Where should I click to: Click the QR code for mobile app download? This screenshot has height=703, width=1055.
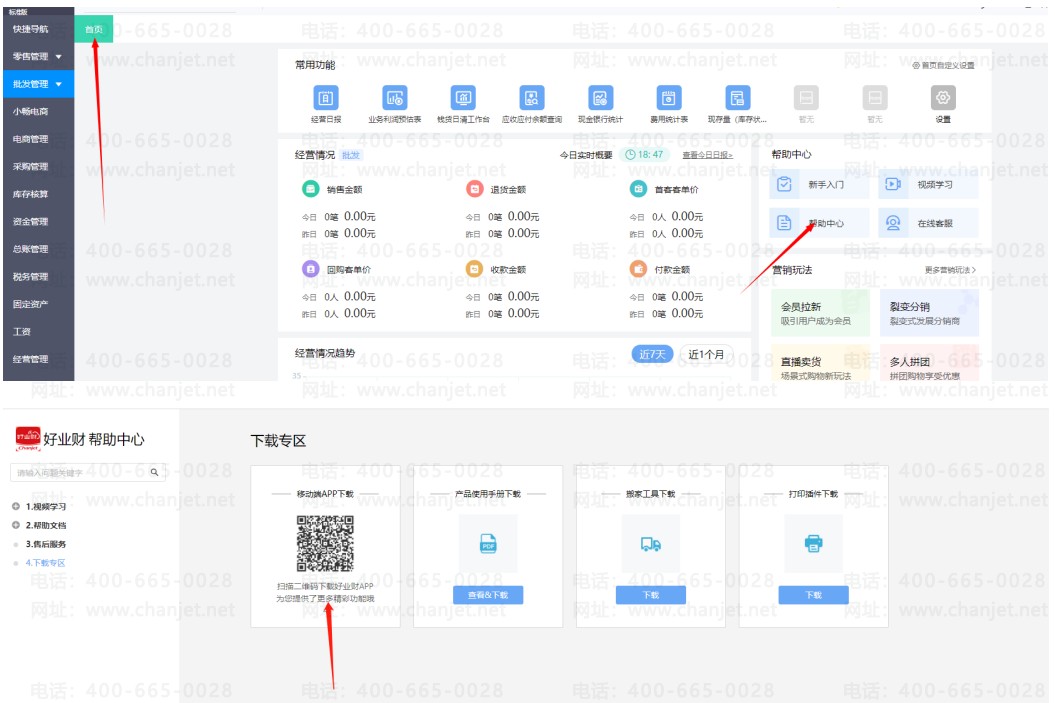coord(325,544)
